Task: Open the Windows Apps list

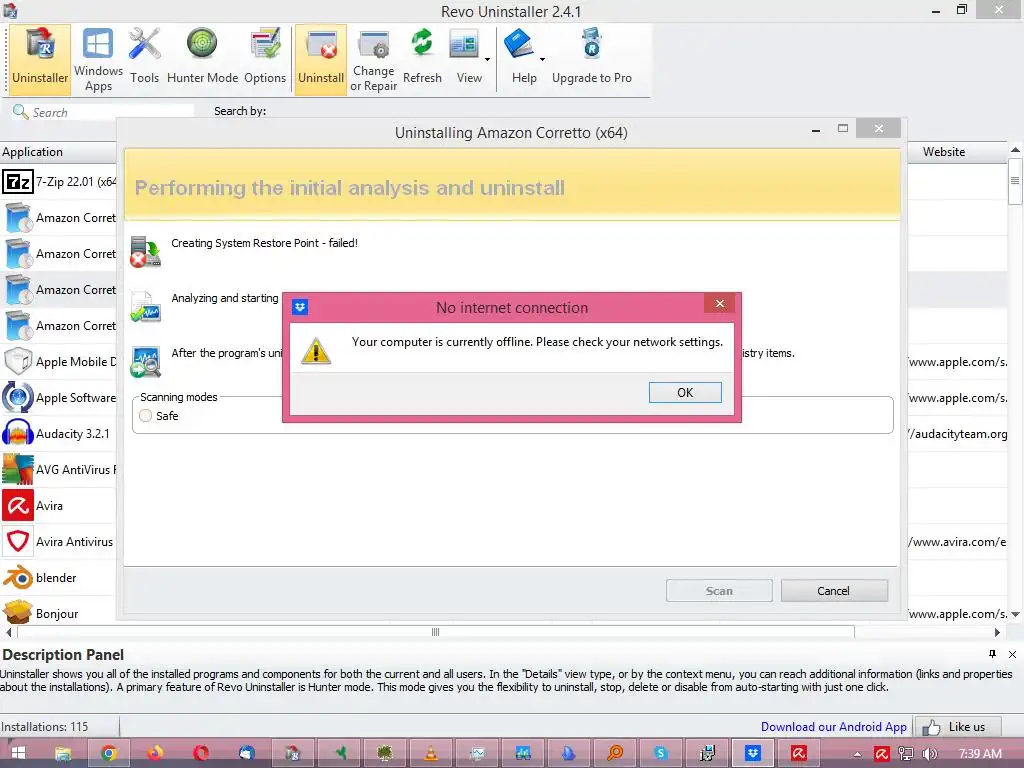Action: coord(98,59)
